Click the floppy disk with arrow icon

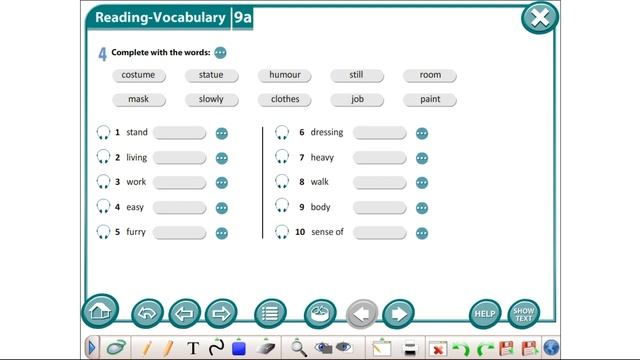[530, 349]
